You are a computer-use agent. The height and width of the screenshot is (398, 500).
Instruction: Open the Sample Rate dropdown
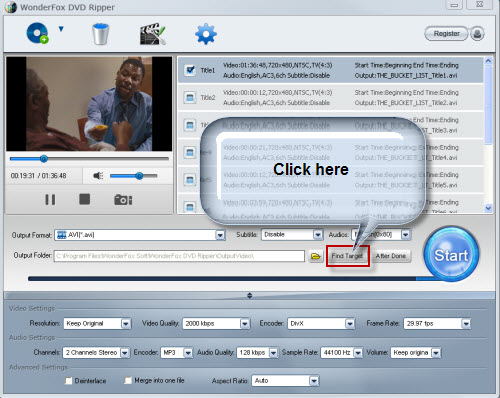(x=342, y=353)
